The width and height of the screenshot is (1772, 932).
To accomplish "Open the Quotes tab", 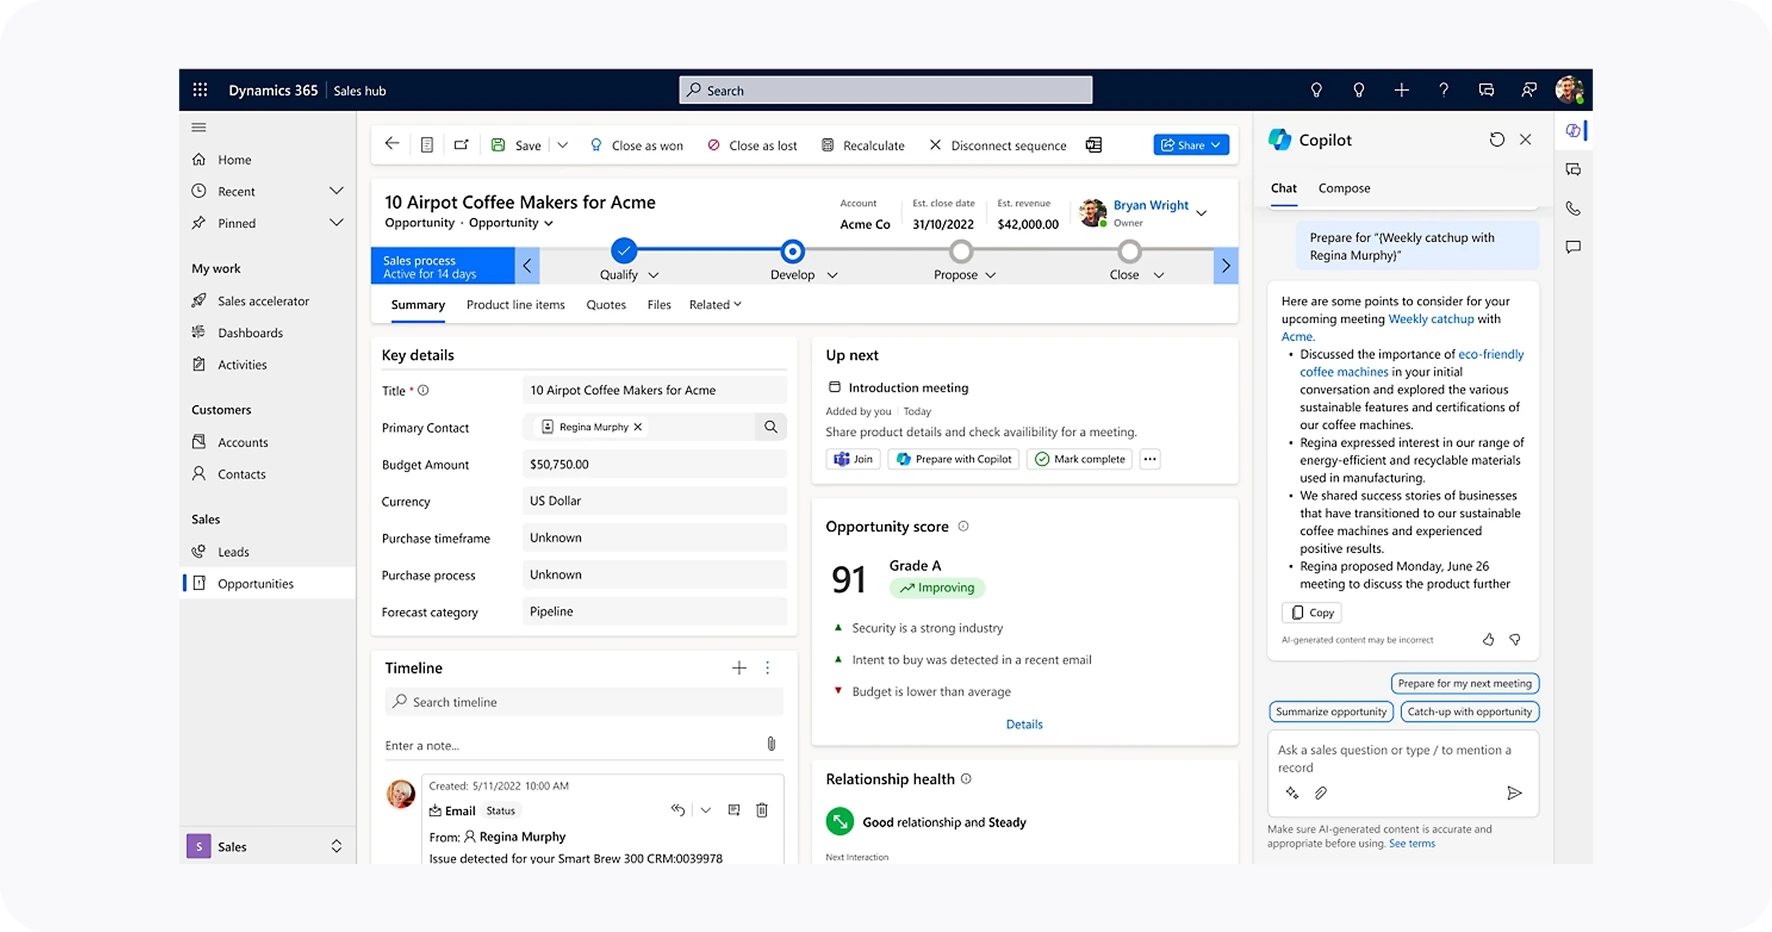I will pos(606,305).
